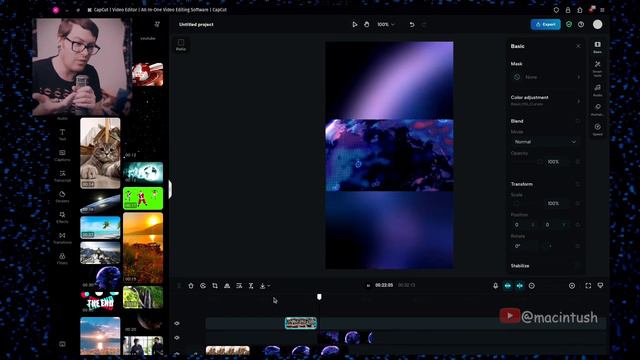Select the green screen Santa thumbnail
The image size is (640, 360).
[x=143, y=198]
